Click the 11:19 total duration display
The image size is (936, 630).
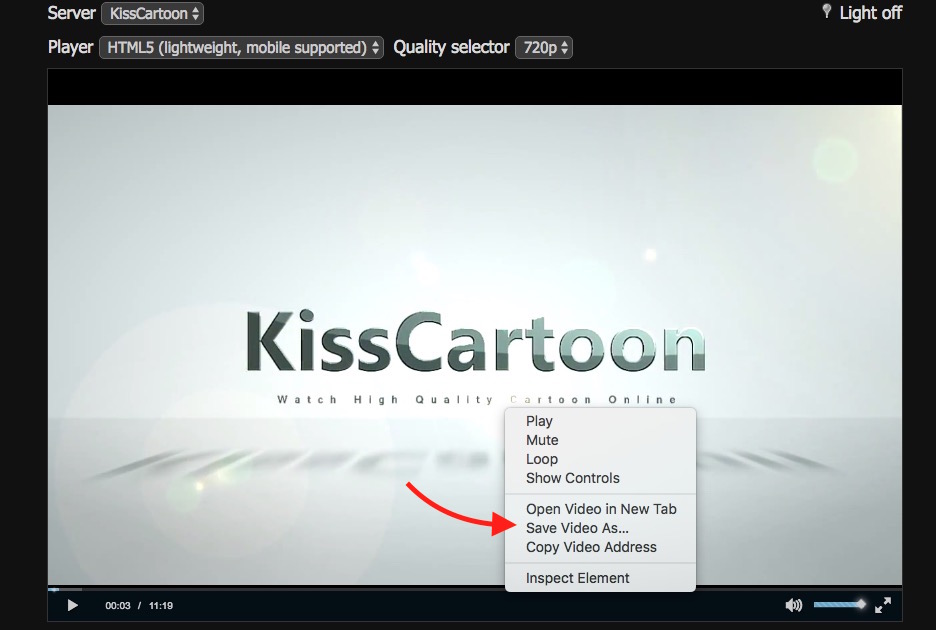pos(161,606)
